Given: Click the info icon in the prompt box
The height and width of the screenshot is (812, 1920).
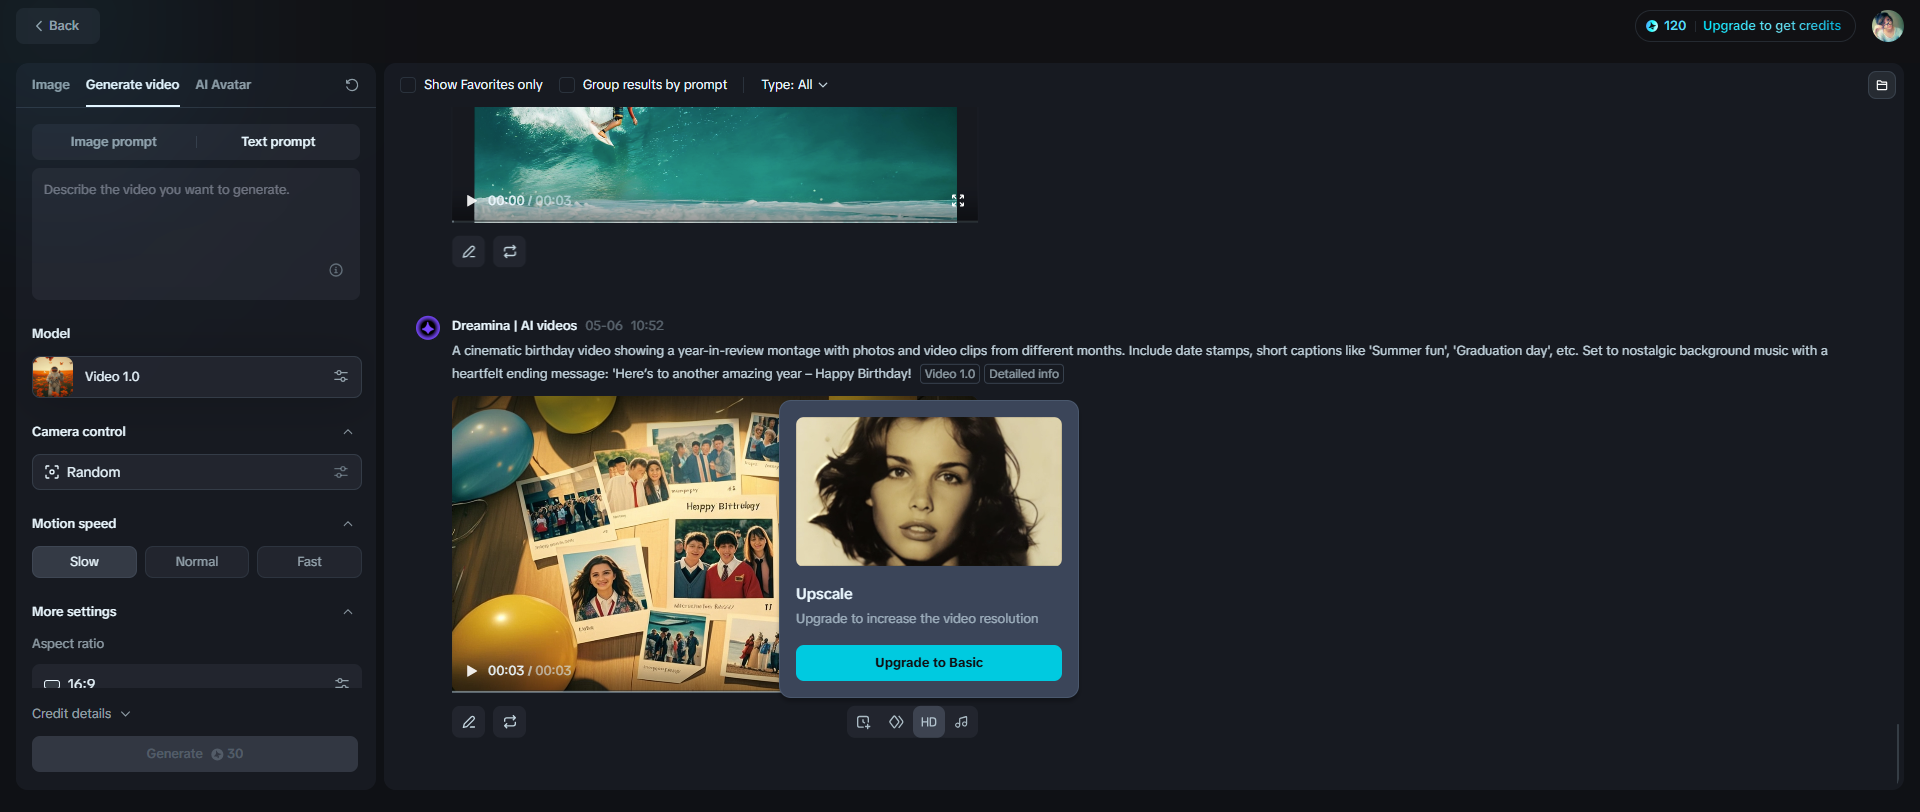Looking at the screenshot, I should point(336,270).
